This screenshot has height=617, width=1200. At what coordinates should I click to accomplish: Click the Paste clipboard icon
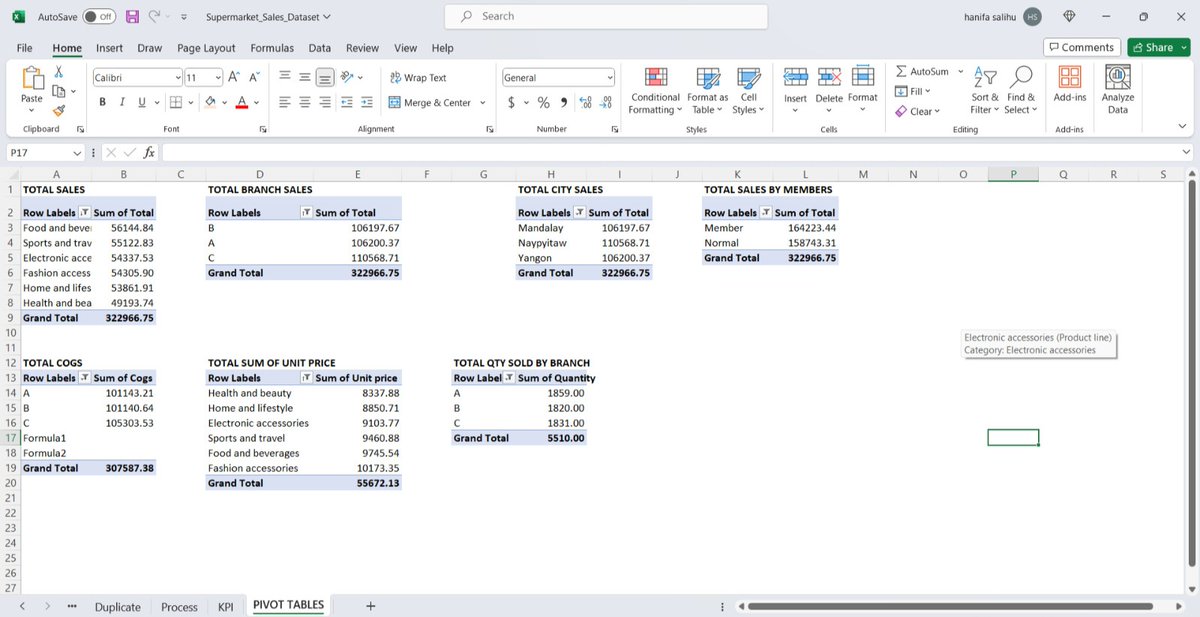tap(31, 78)
